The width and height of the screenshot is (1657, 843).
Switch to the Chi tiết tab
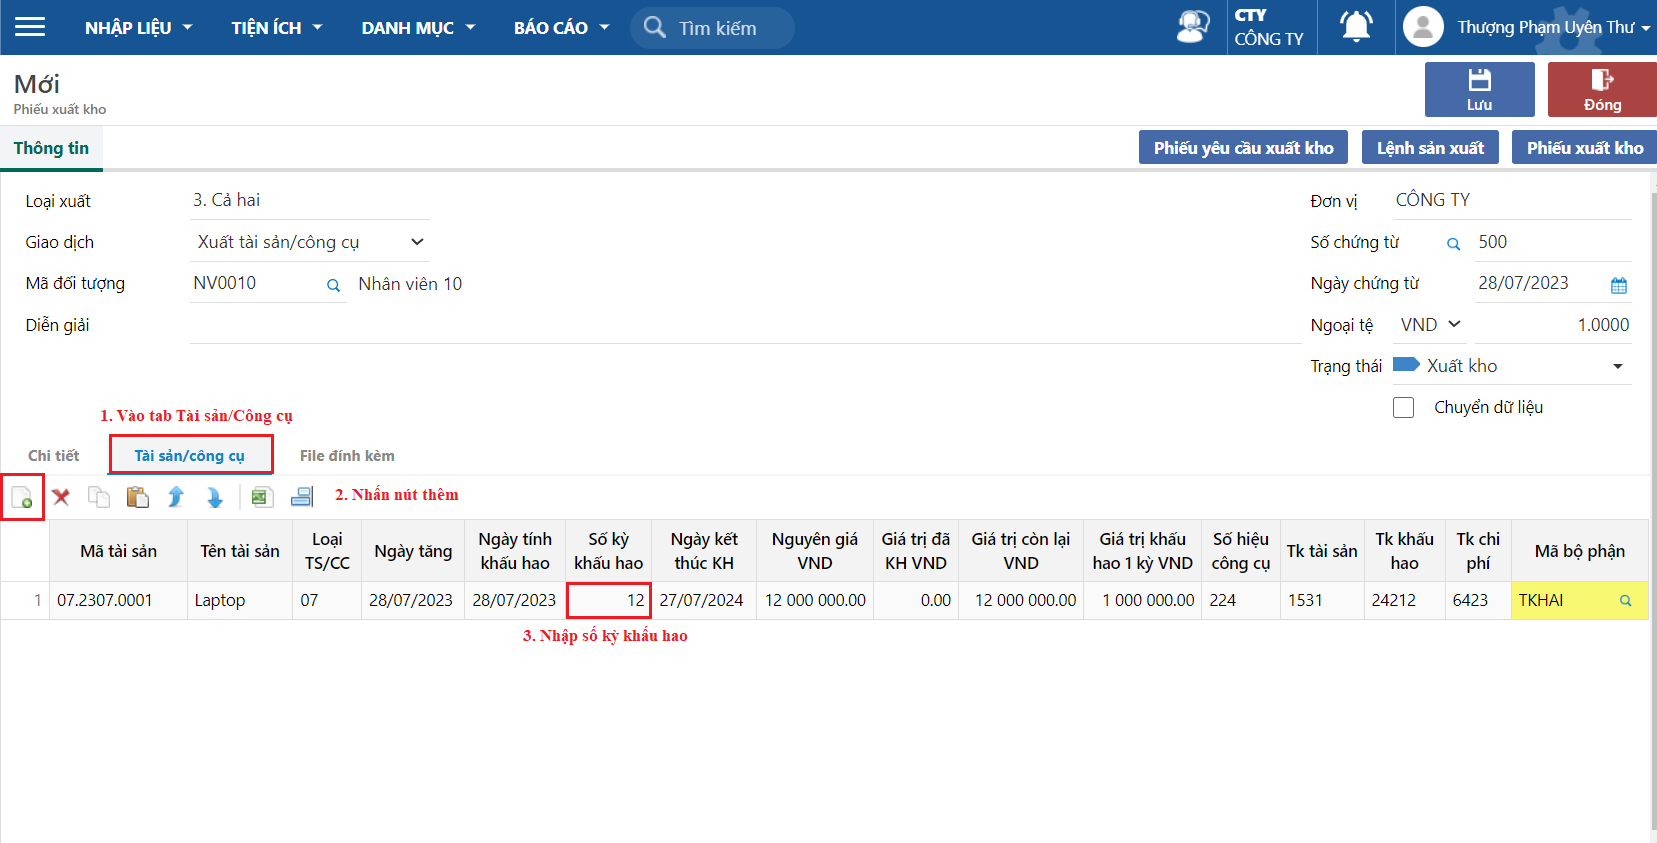point(53,456)
